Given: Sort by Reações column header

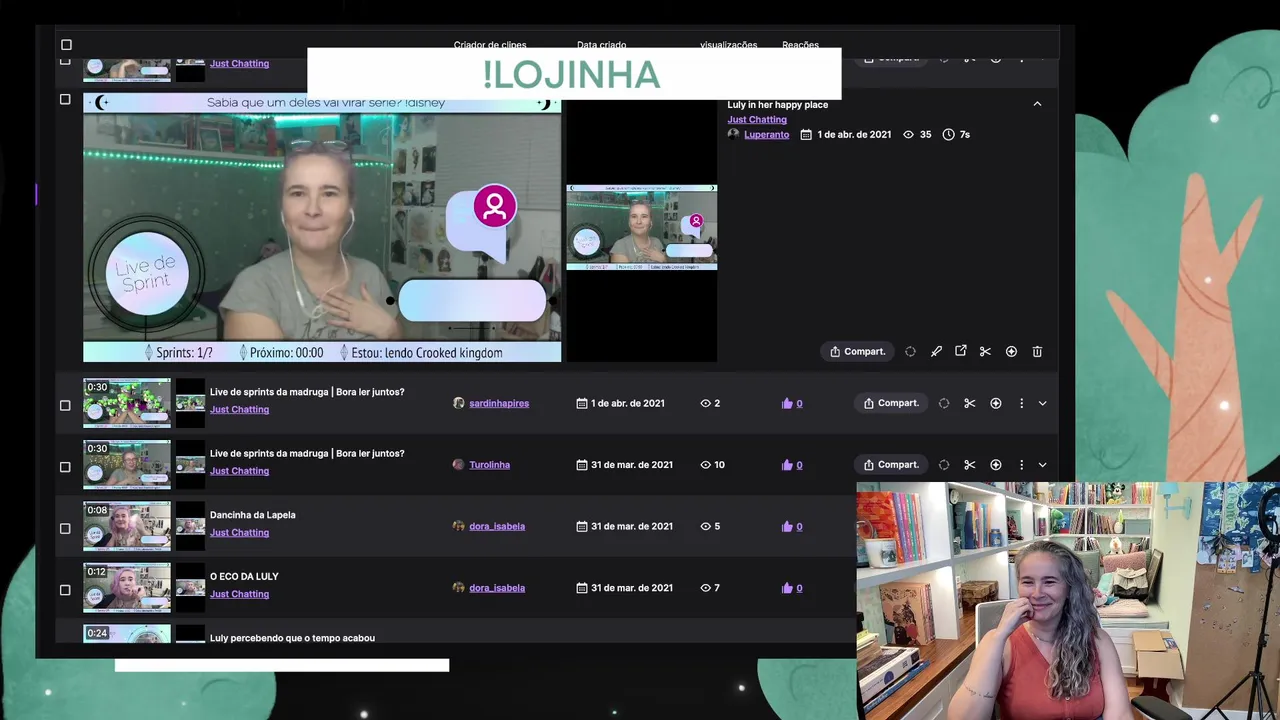Looking at the screenshot, I should (800, 45).
